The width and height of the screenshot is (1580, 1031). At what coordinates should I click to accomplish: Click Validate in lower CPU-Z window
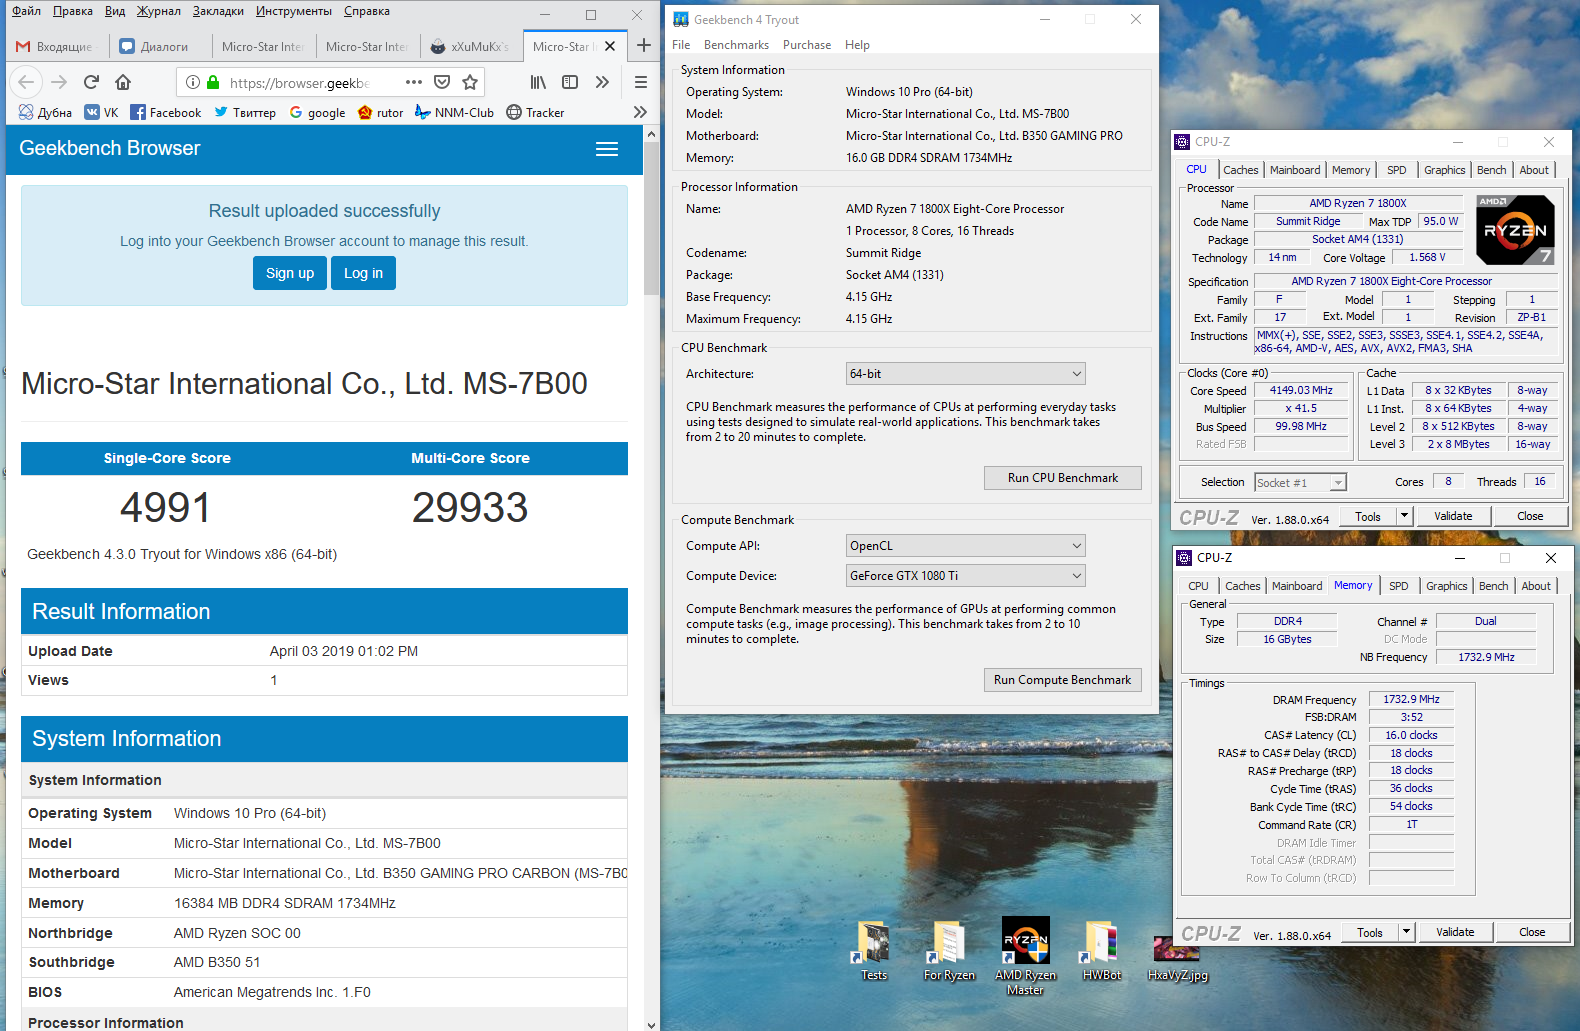(x=1455, y=932)
